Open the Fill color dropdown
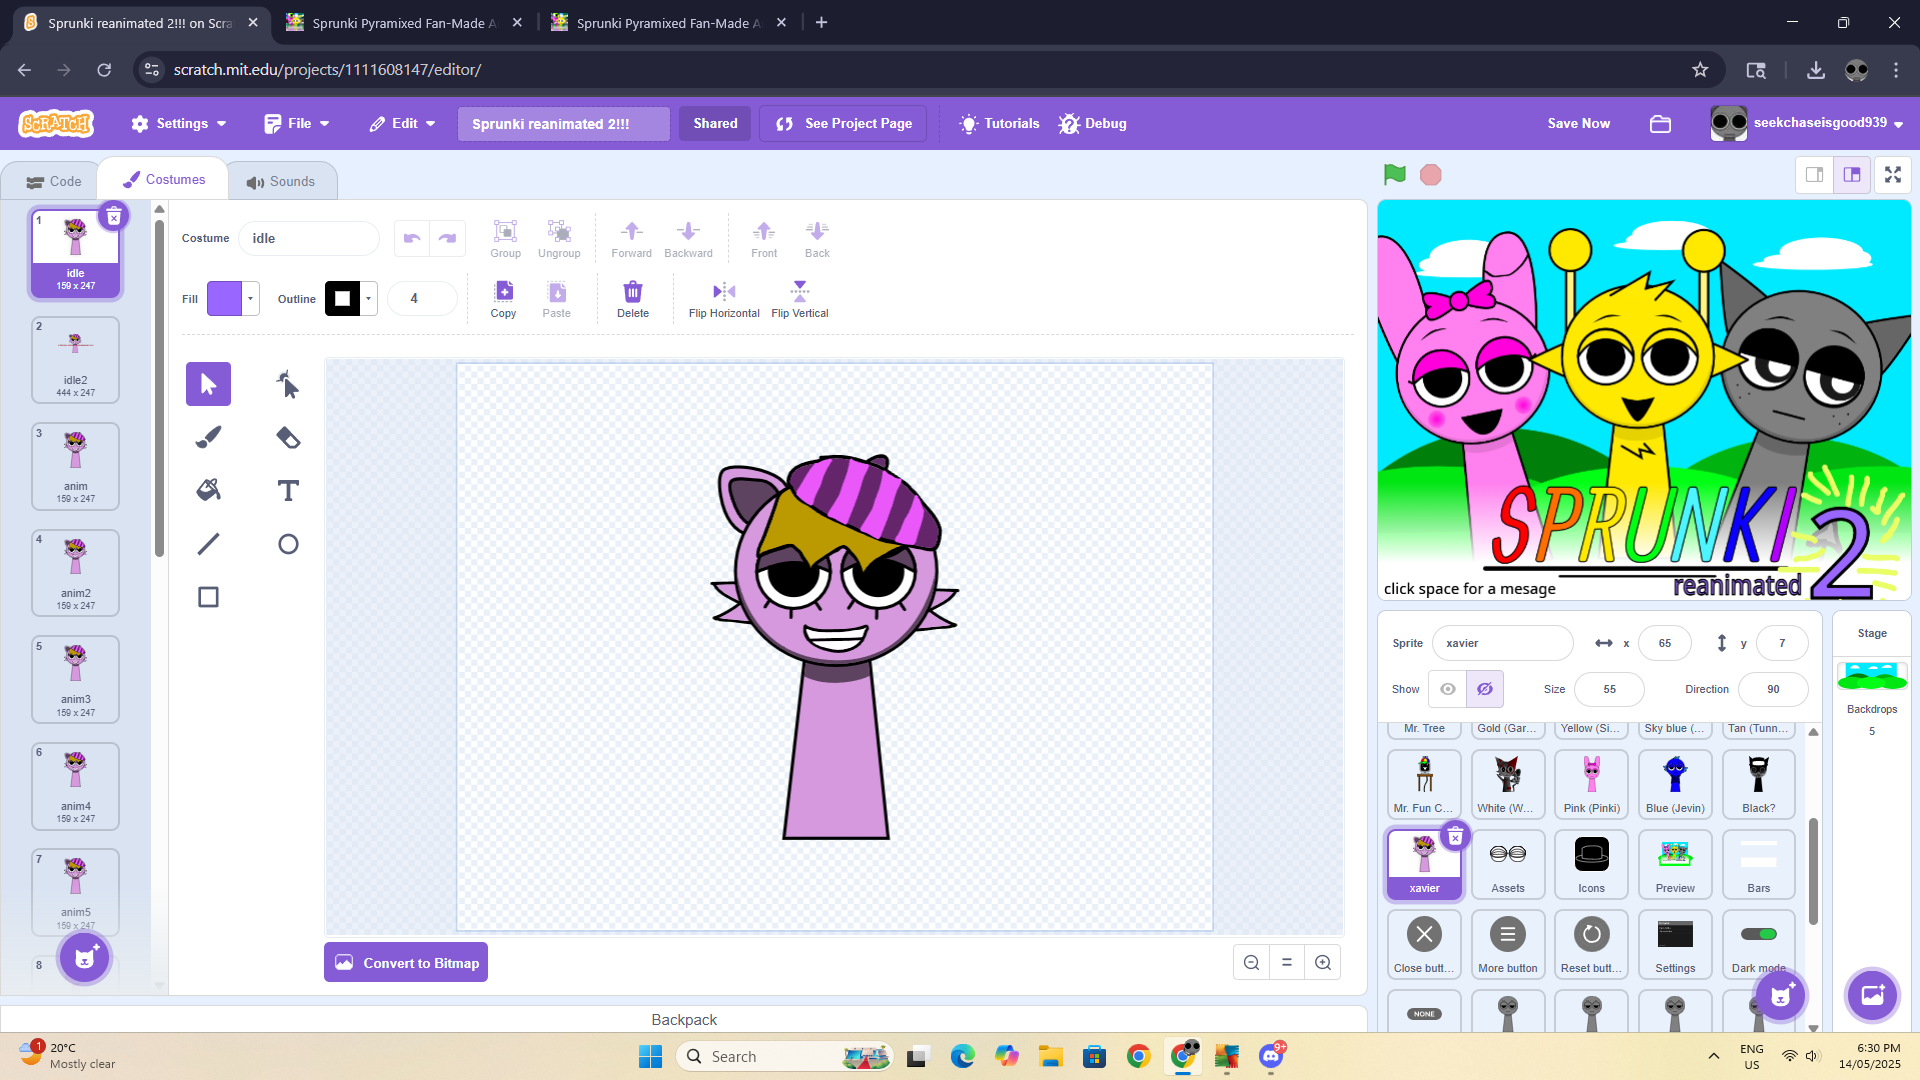 [x=250, y=298]
